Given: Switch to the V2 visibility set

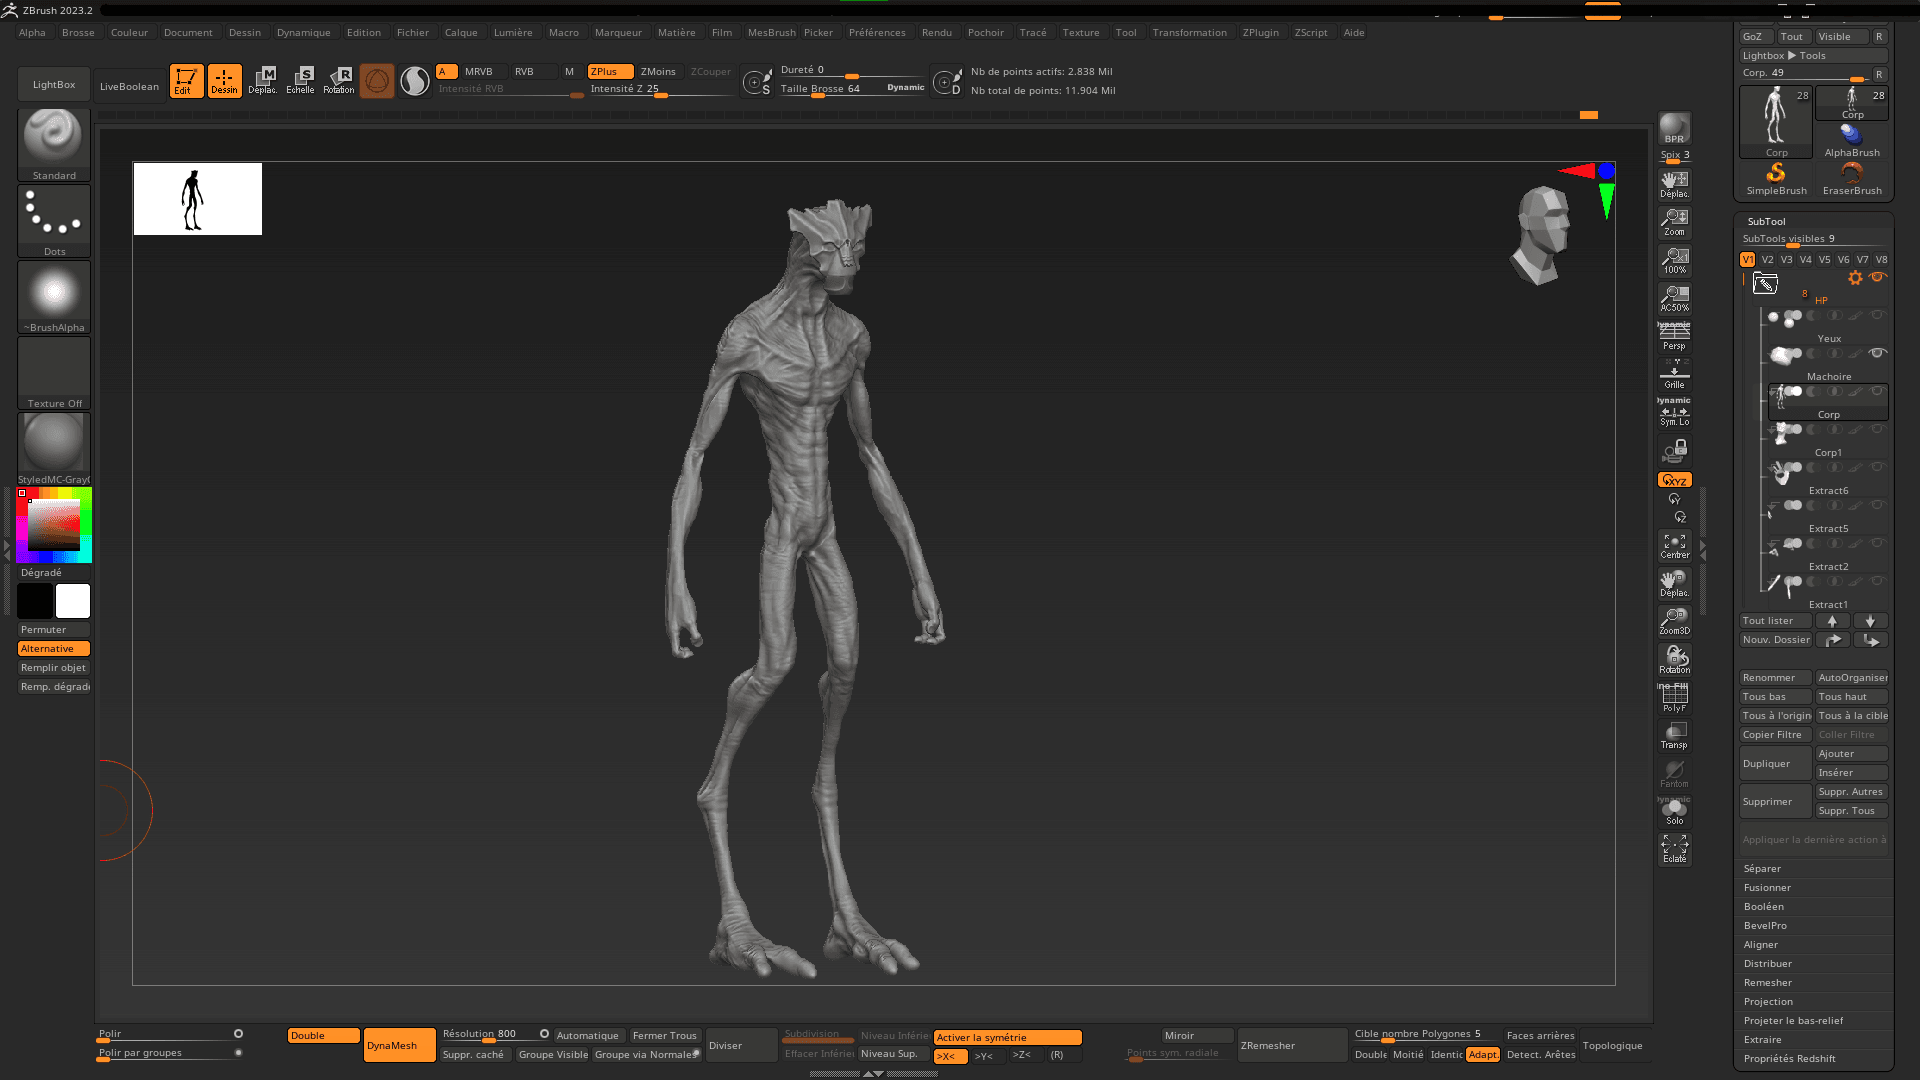Looking at the screenshot, I should pyautogui.click(x=1767, y=260).
